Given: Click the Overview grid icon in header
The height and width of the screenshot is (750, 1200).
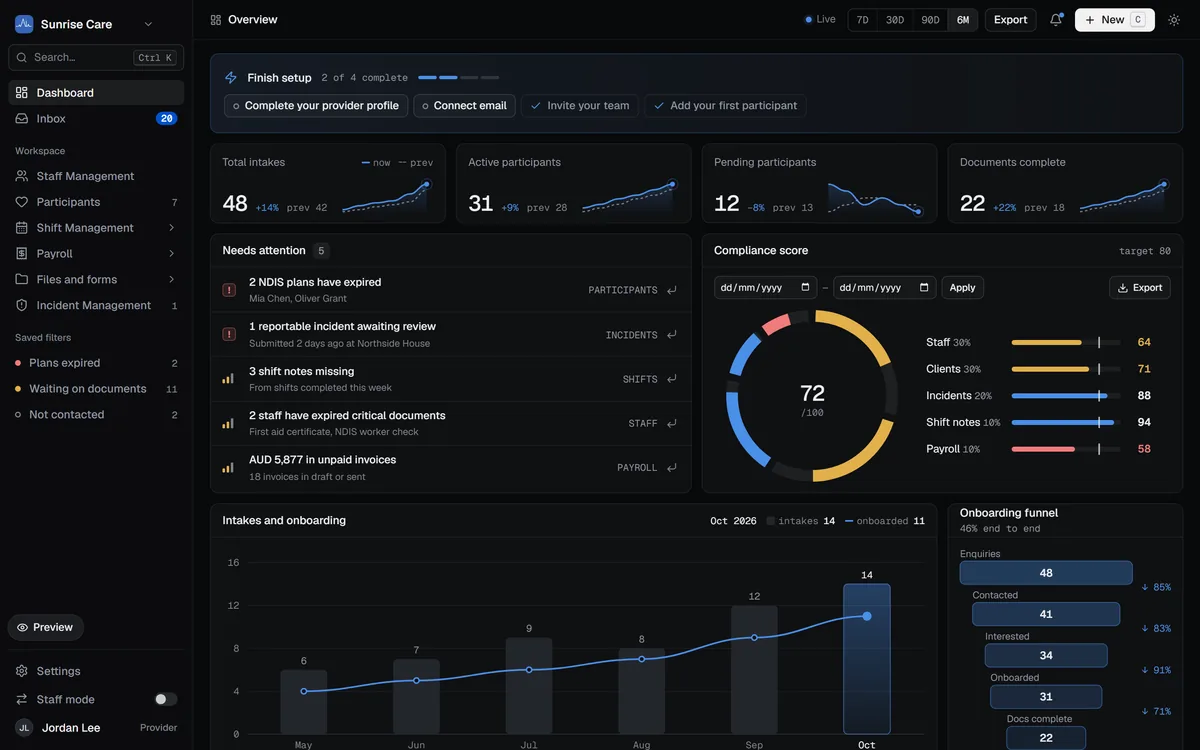Looking at the screenshot, I should tap(216, 20).
